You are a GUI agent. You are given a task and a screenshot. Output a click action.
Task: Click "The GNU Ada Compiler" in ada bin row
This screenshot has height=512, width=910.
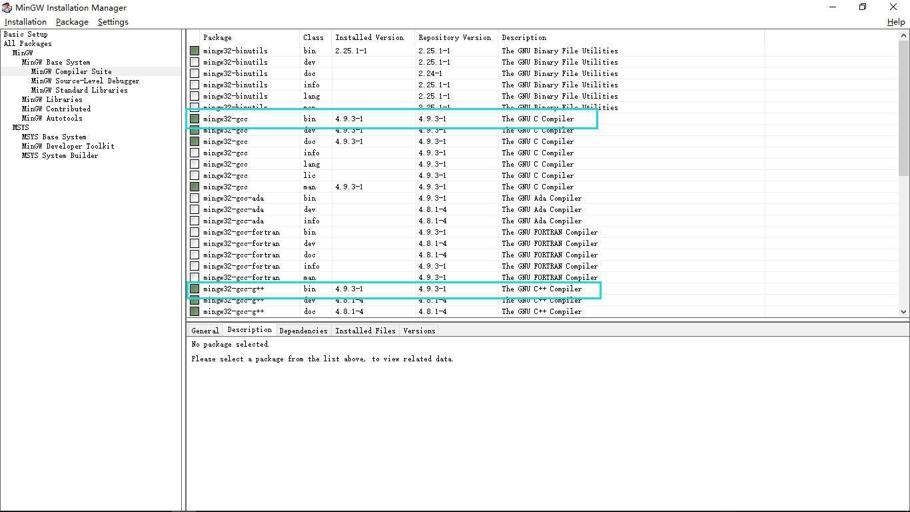pos(541,198)
